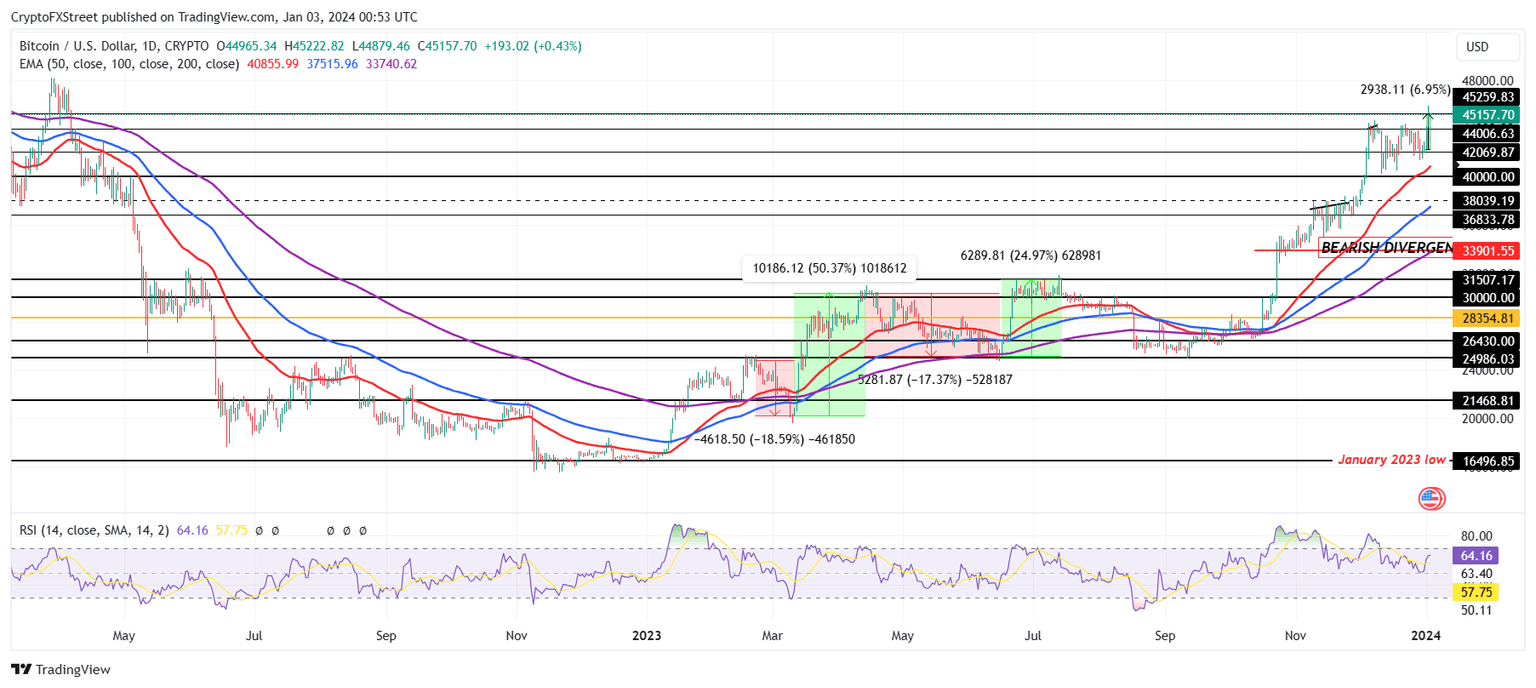Click the January 2023 low annotation
This screenshot has width=1536, height=688.
click(x=1391, y=460)
